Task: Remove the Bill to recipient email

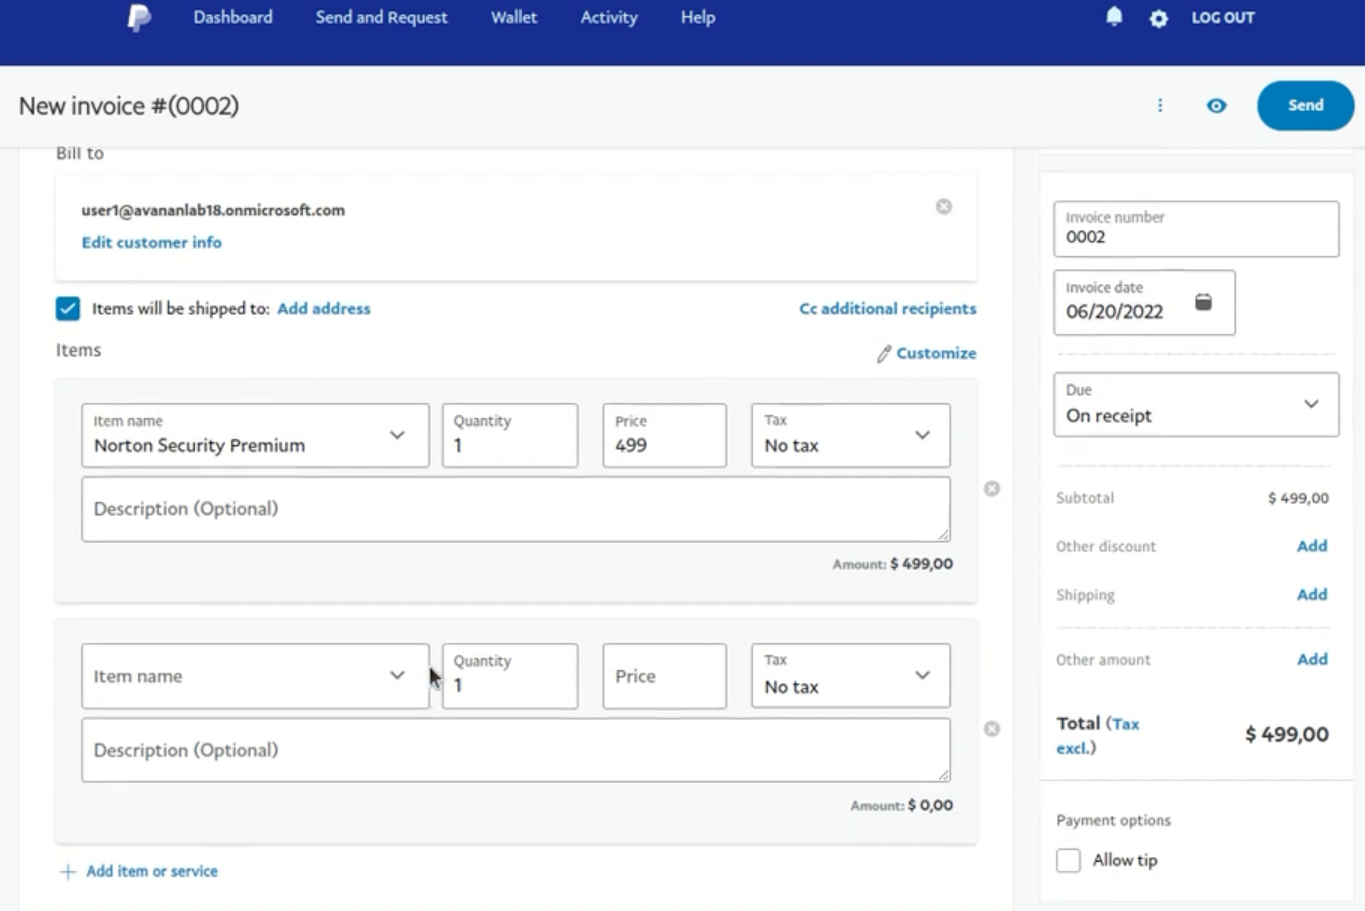Action: [x=944, y=207]
